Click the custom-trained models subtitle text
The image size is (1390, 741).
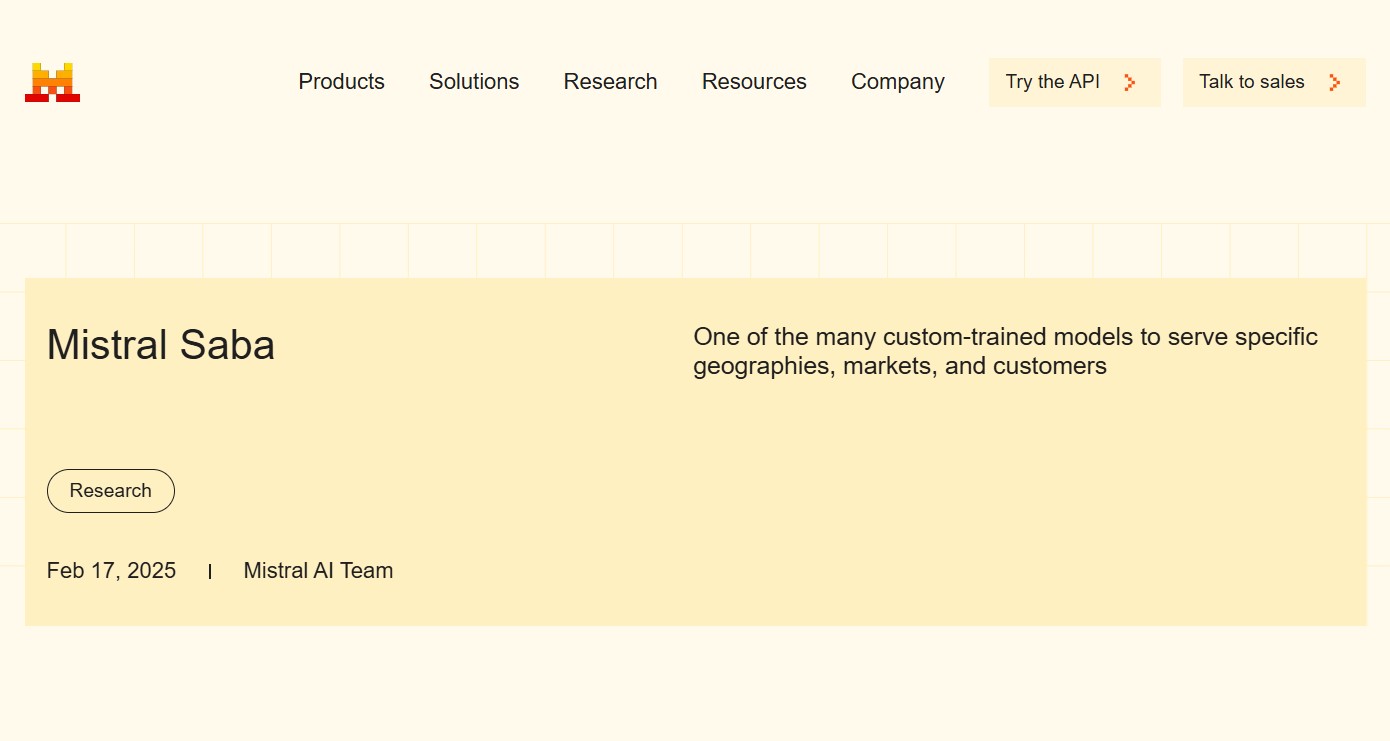1005,351
